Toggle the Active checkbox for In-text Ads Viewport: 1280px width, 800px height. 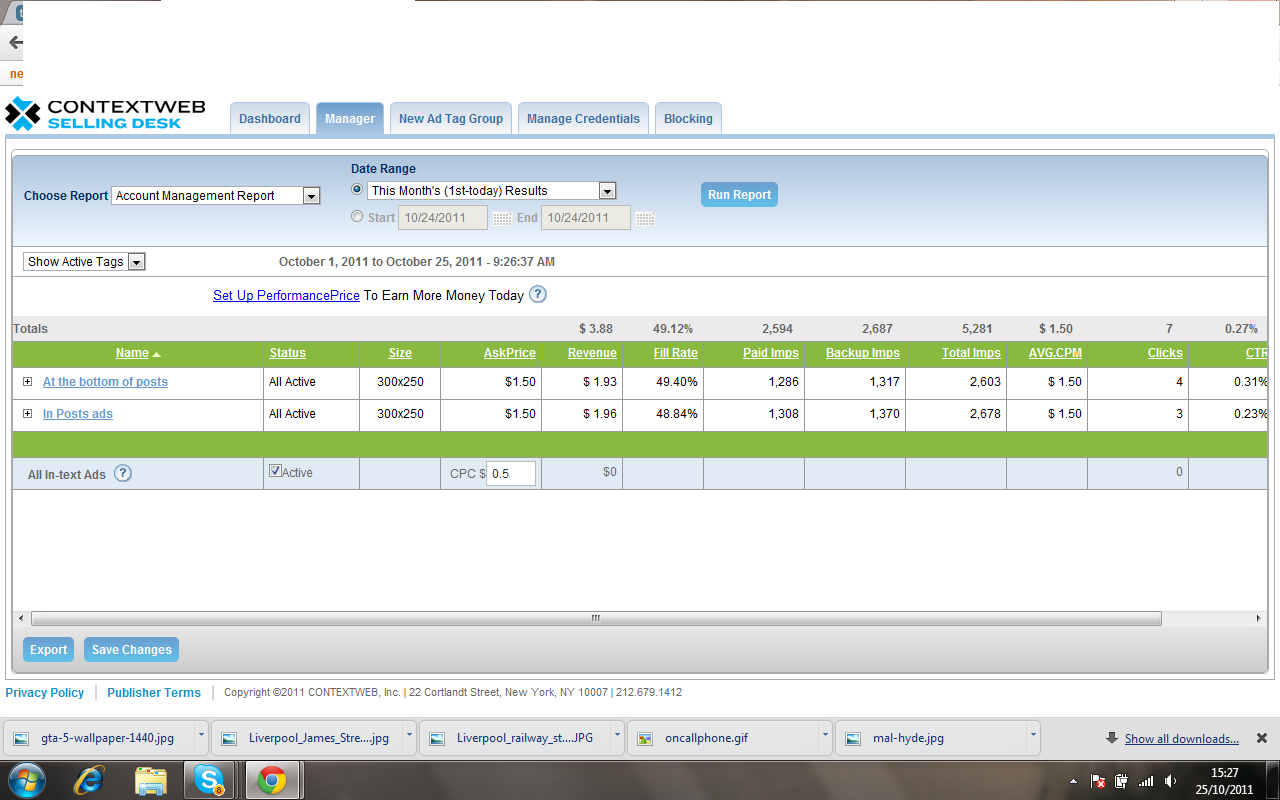click(275, 471)
